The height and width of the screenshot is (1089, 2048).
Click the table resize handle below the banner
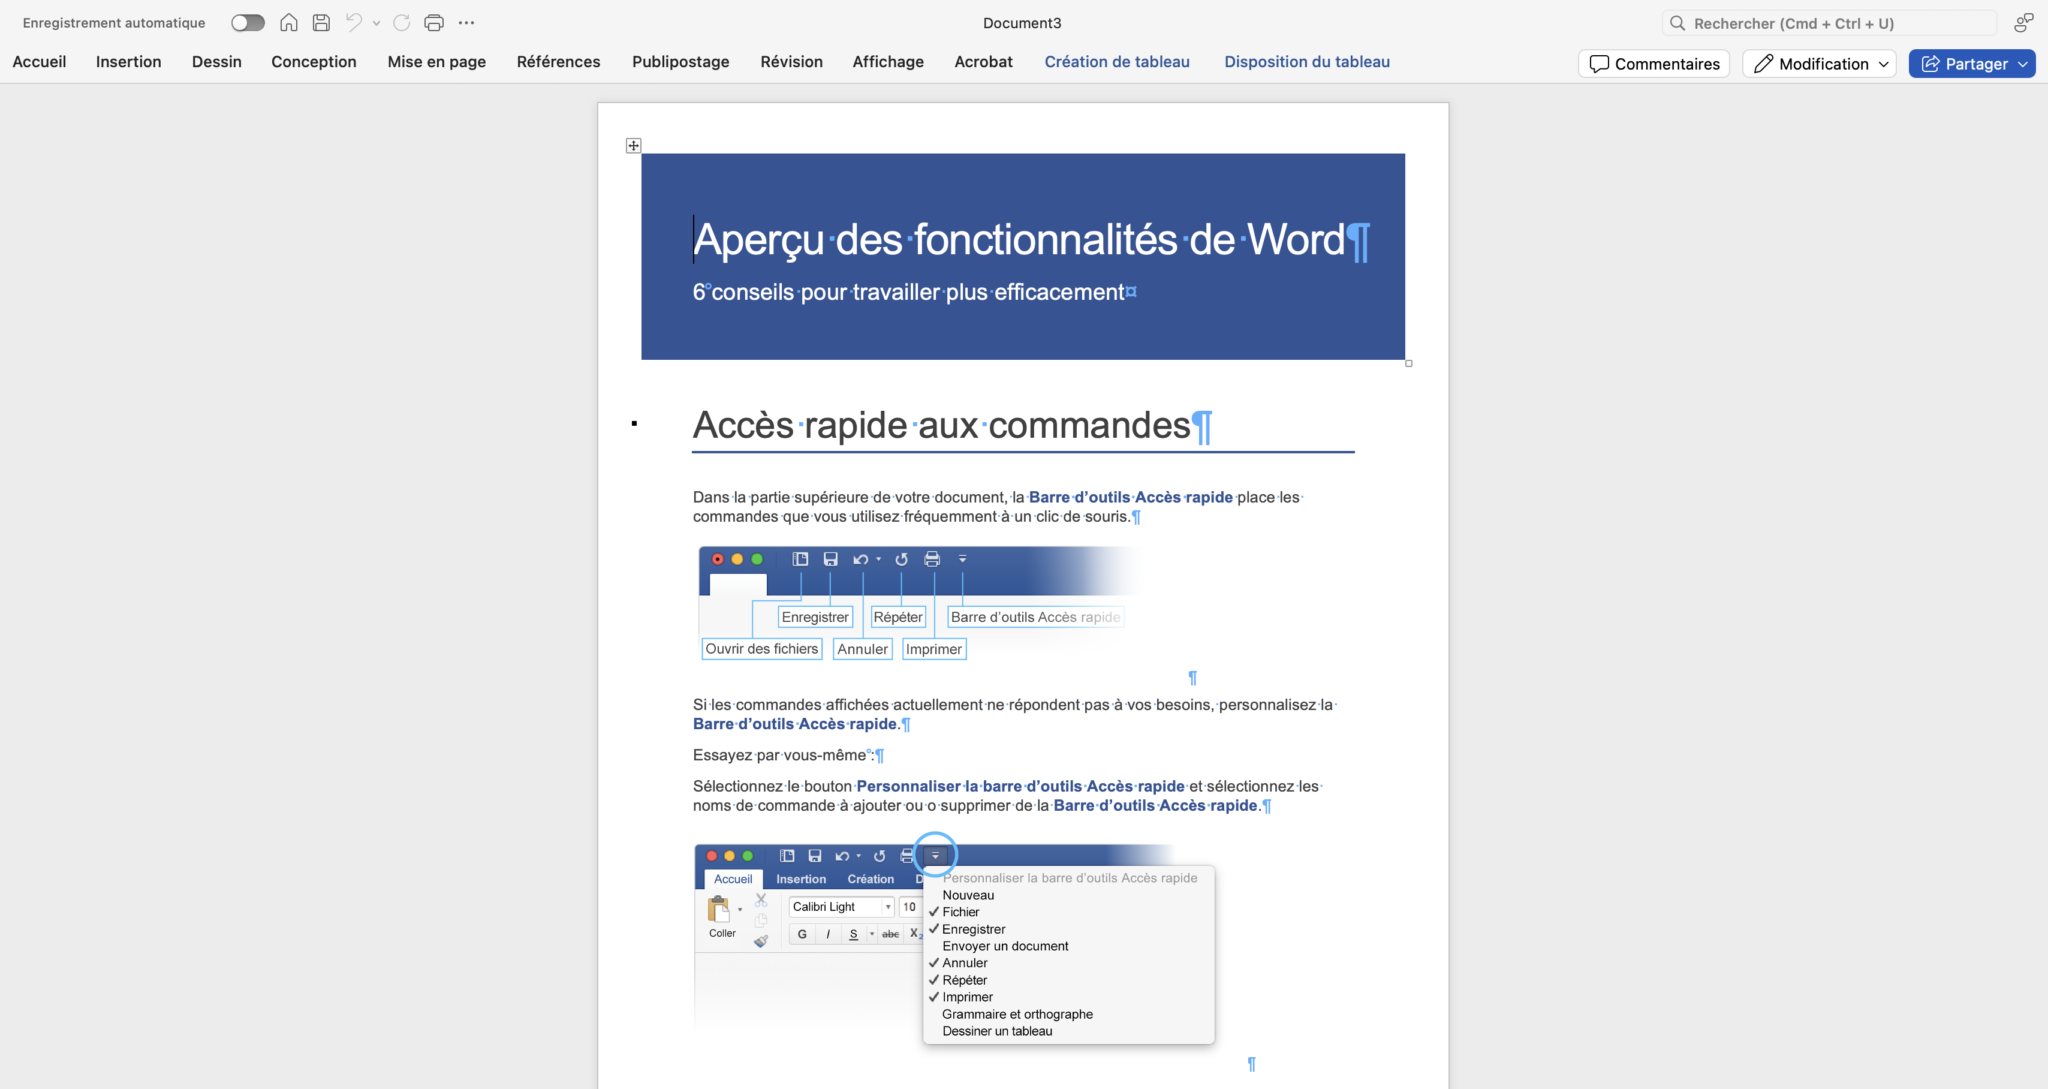point(1408,363)
